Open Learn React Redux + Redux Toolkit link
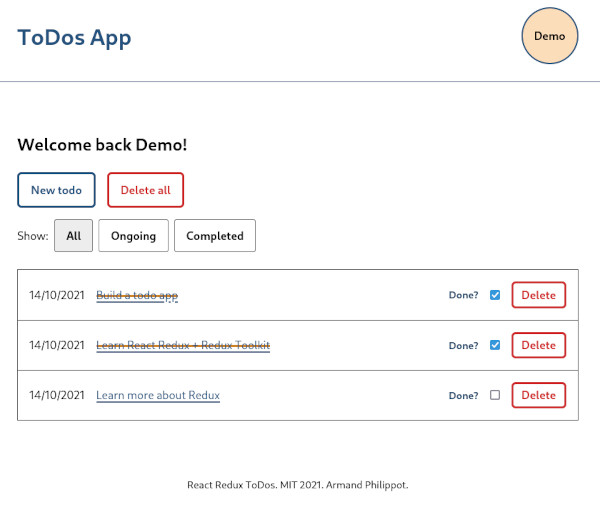 (x=183, y=345)
